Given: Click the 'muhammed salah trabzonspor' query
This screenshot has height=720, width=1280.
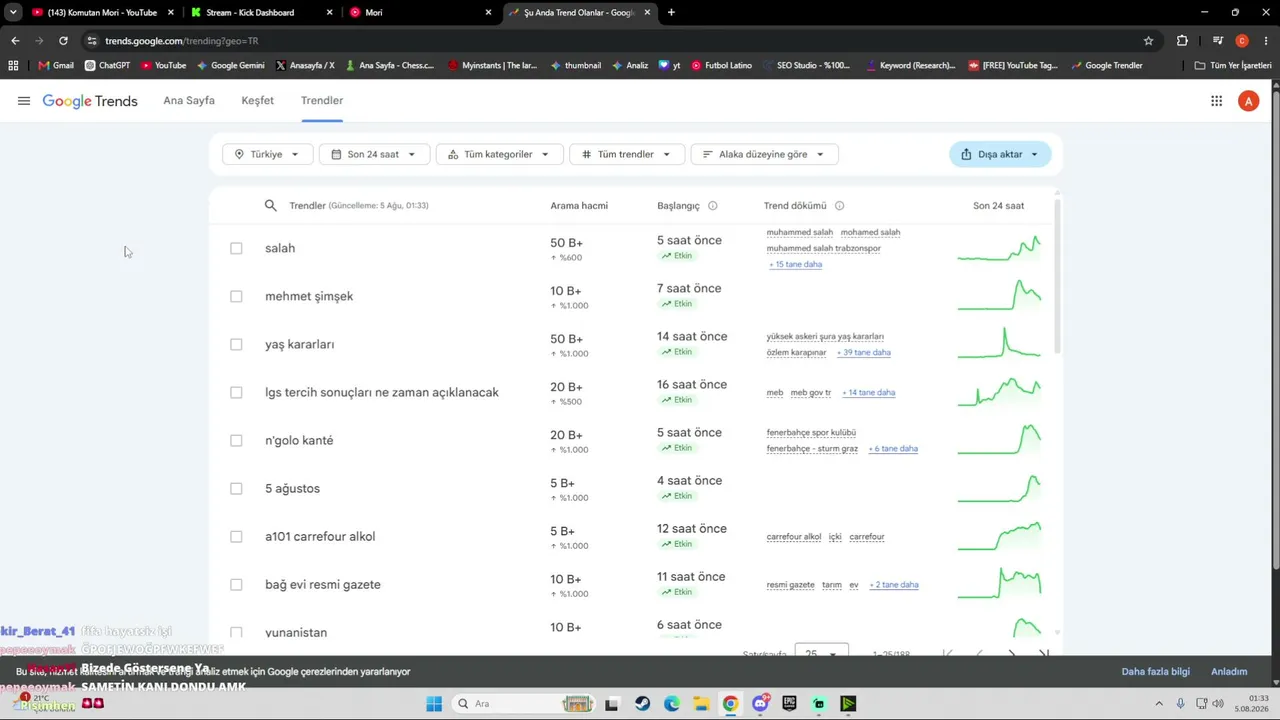Looking at the screenshot, I should (x=824, y=248).
